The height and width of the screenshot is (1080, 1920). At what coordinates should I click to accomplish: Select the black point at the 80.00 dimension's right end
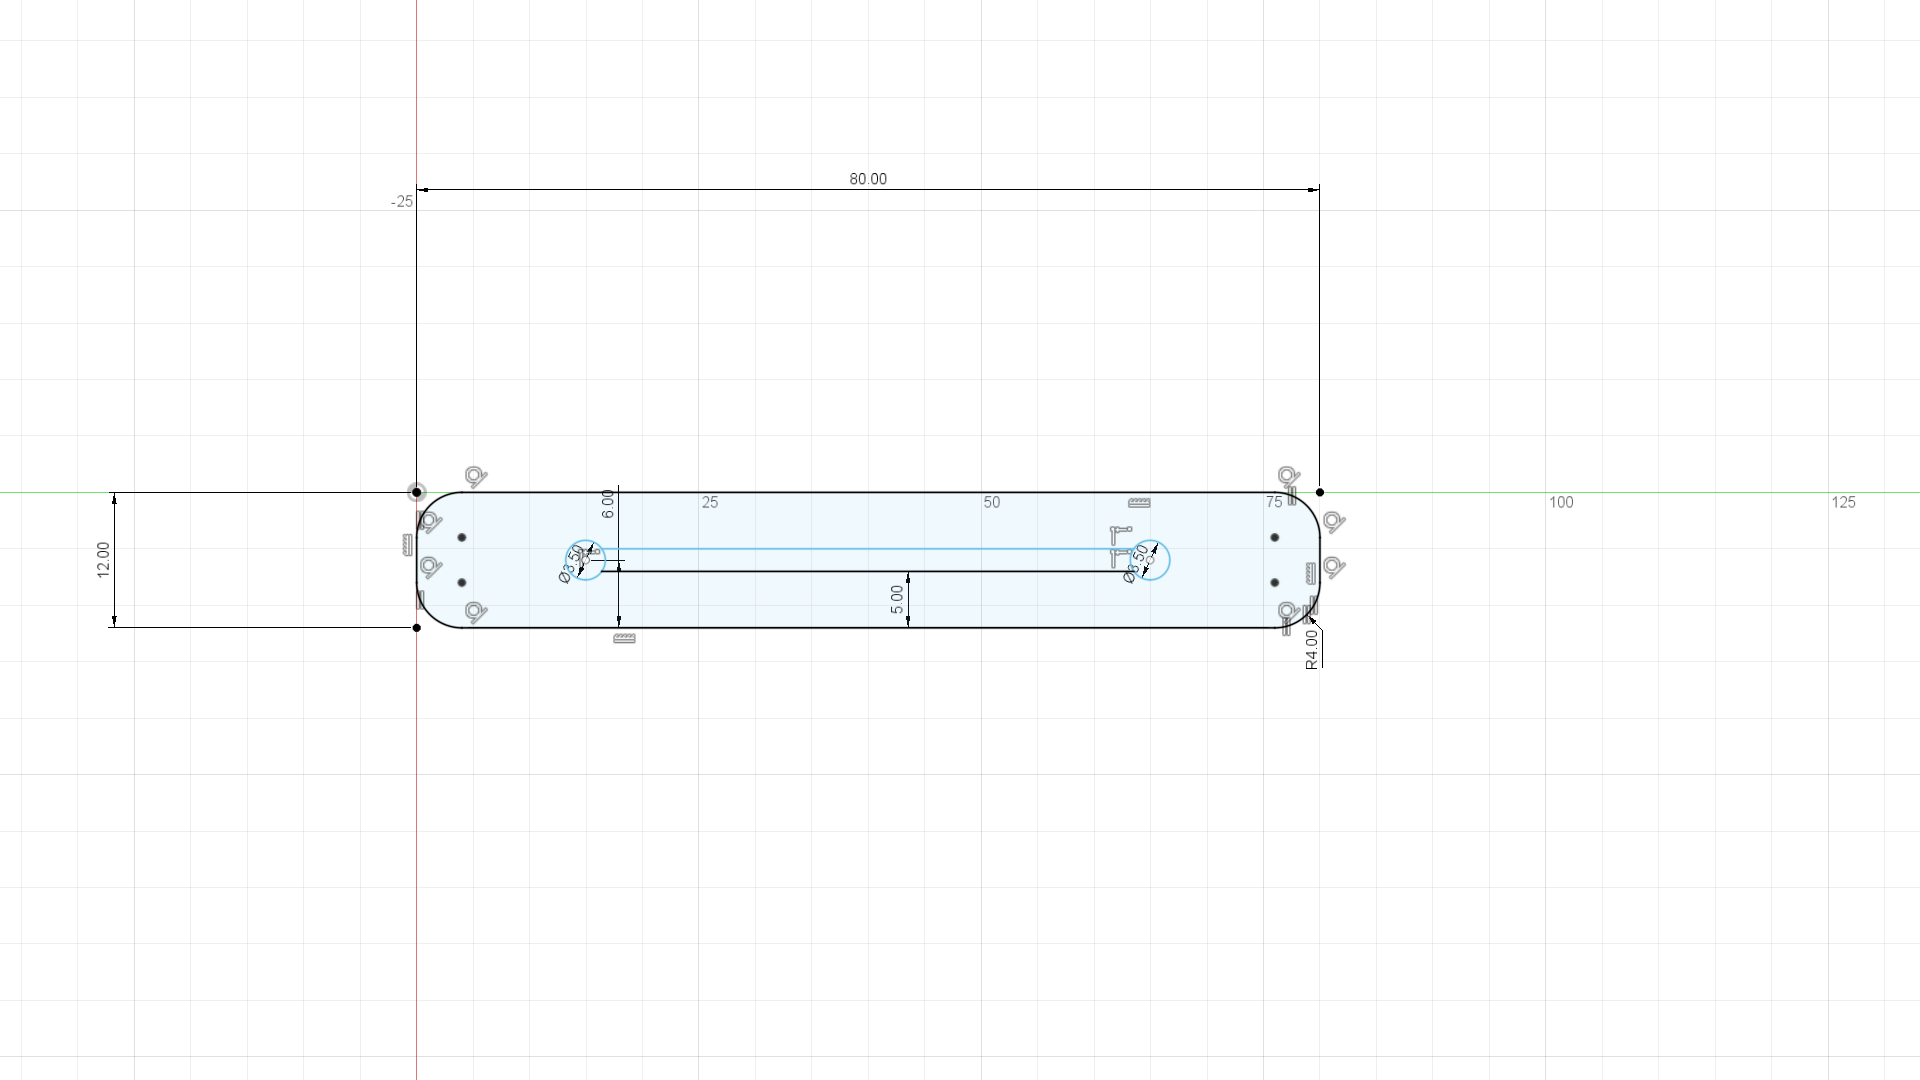pyautogui.click(x=1320, y=492)
